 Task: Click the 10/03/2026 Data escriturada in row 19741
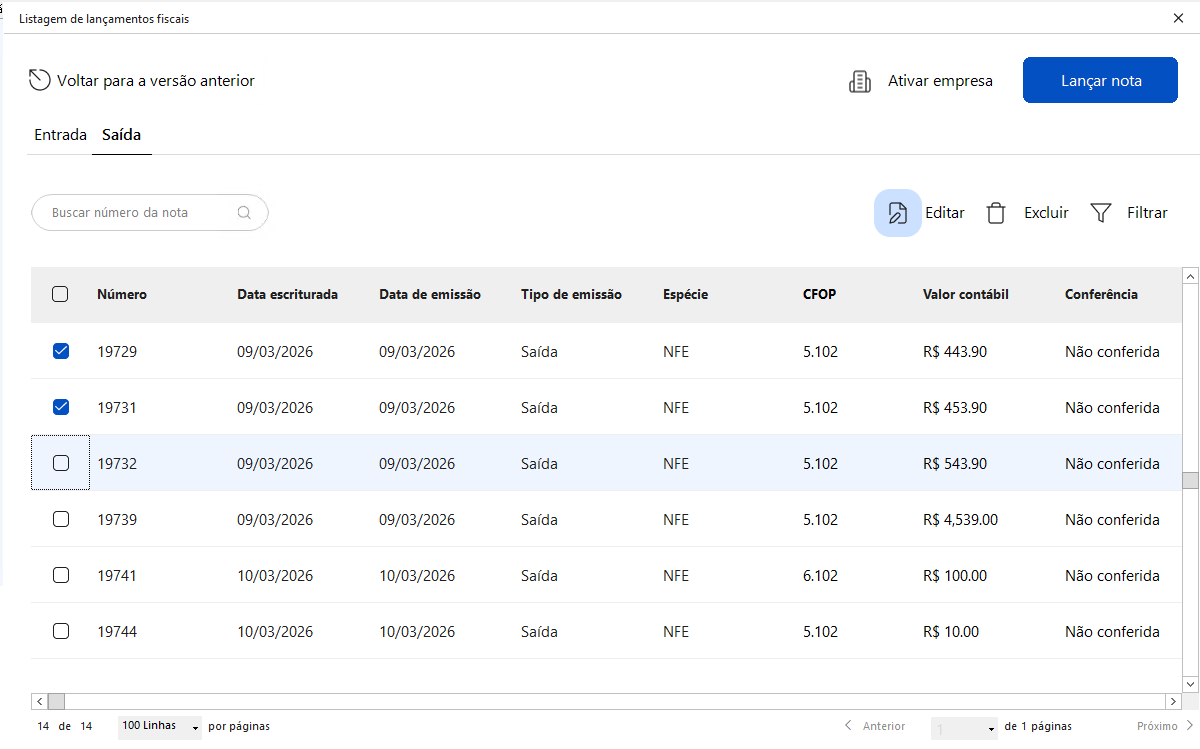click(x=275, y=575)
